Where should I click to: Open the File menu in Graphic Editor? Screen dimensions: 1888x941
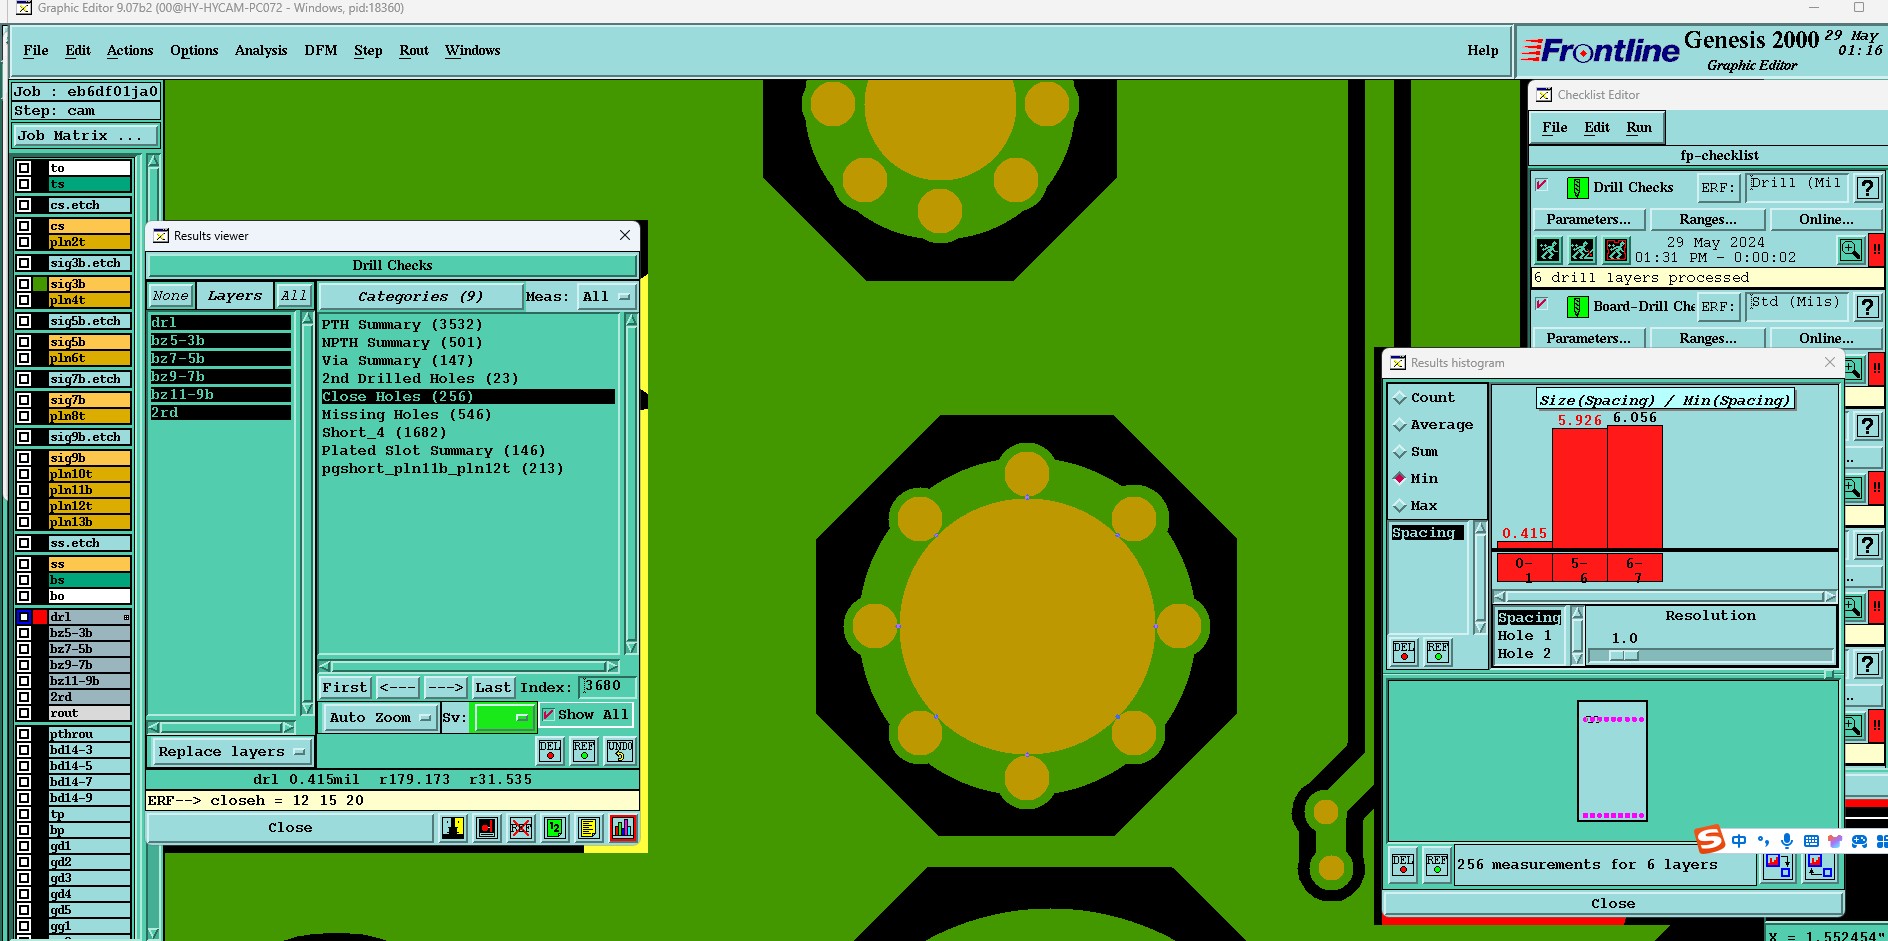(36, 51)
